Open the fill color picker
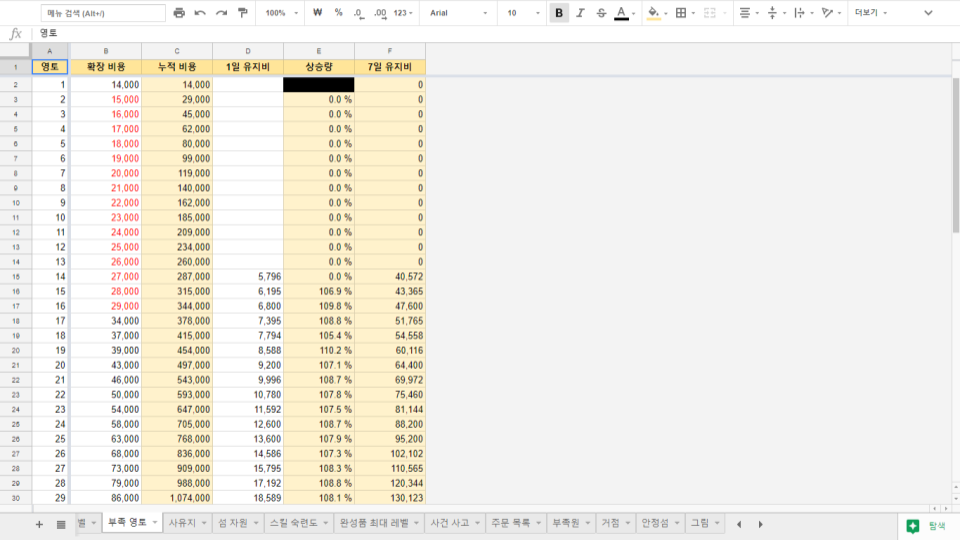Screen dimensions: 960x540 click(x=653, y=13)
